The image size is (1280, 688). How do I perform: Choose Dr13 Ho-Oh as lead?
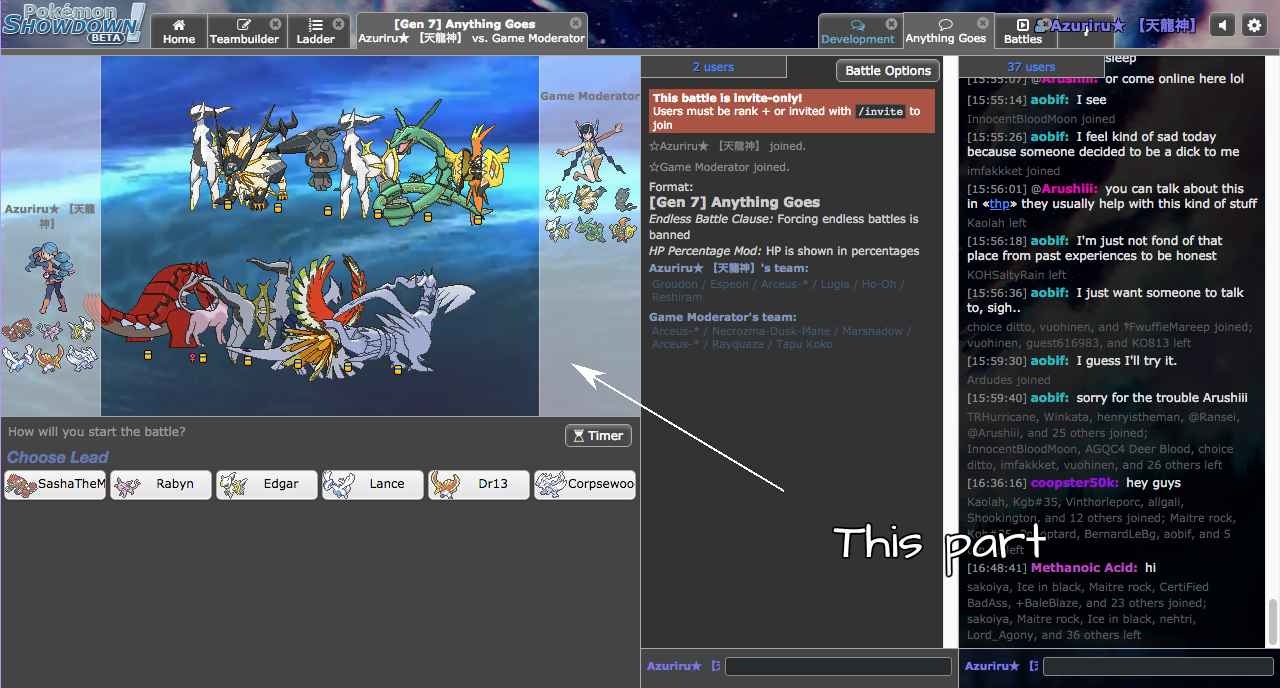coord(479,485)
